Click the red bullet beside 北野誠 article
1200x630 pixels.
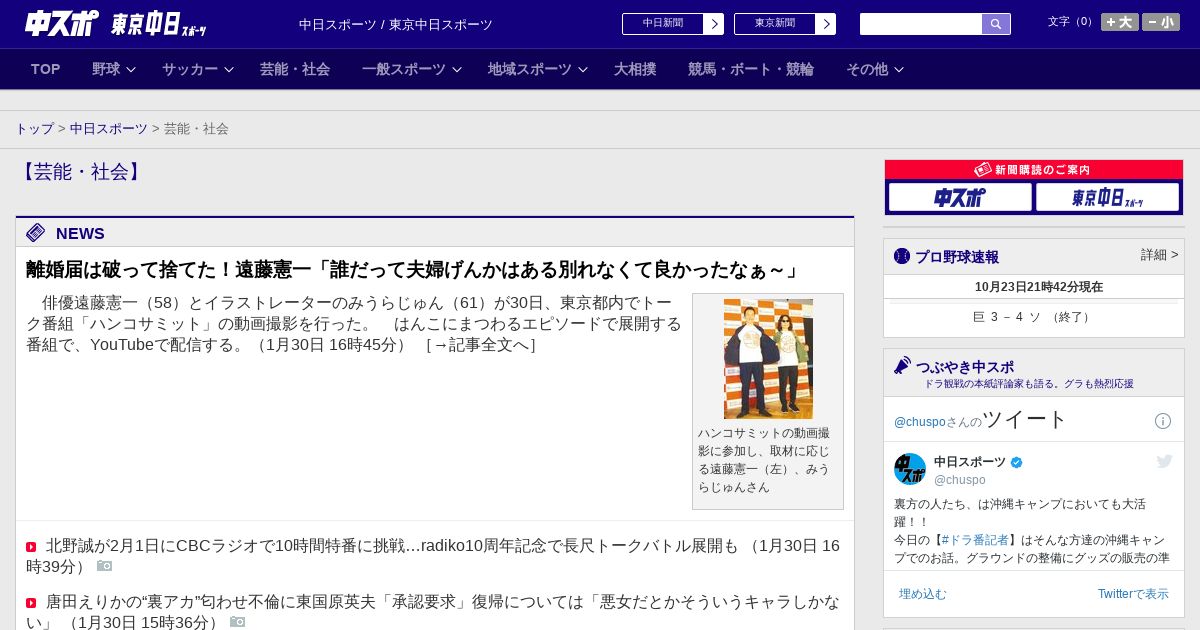[x=31, y=547]
